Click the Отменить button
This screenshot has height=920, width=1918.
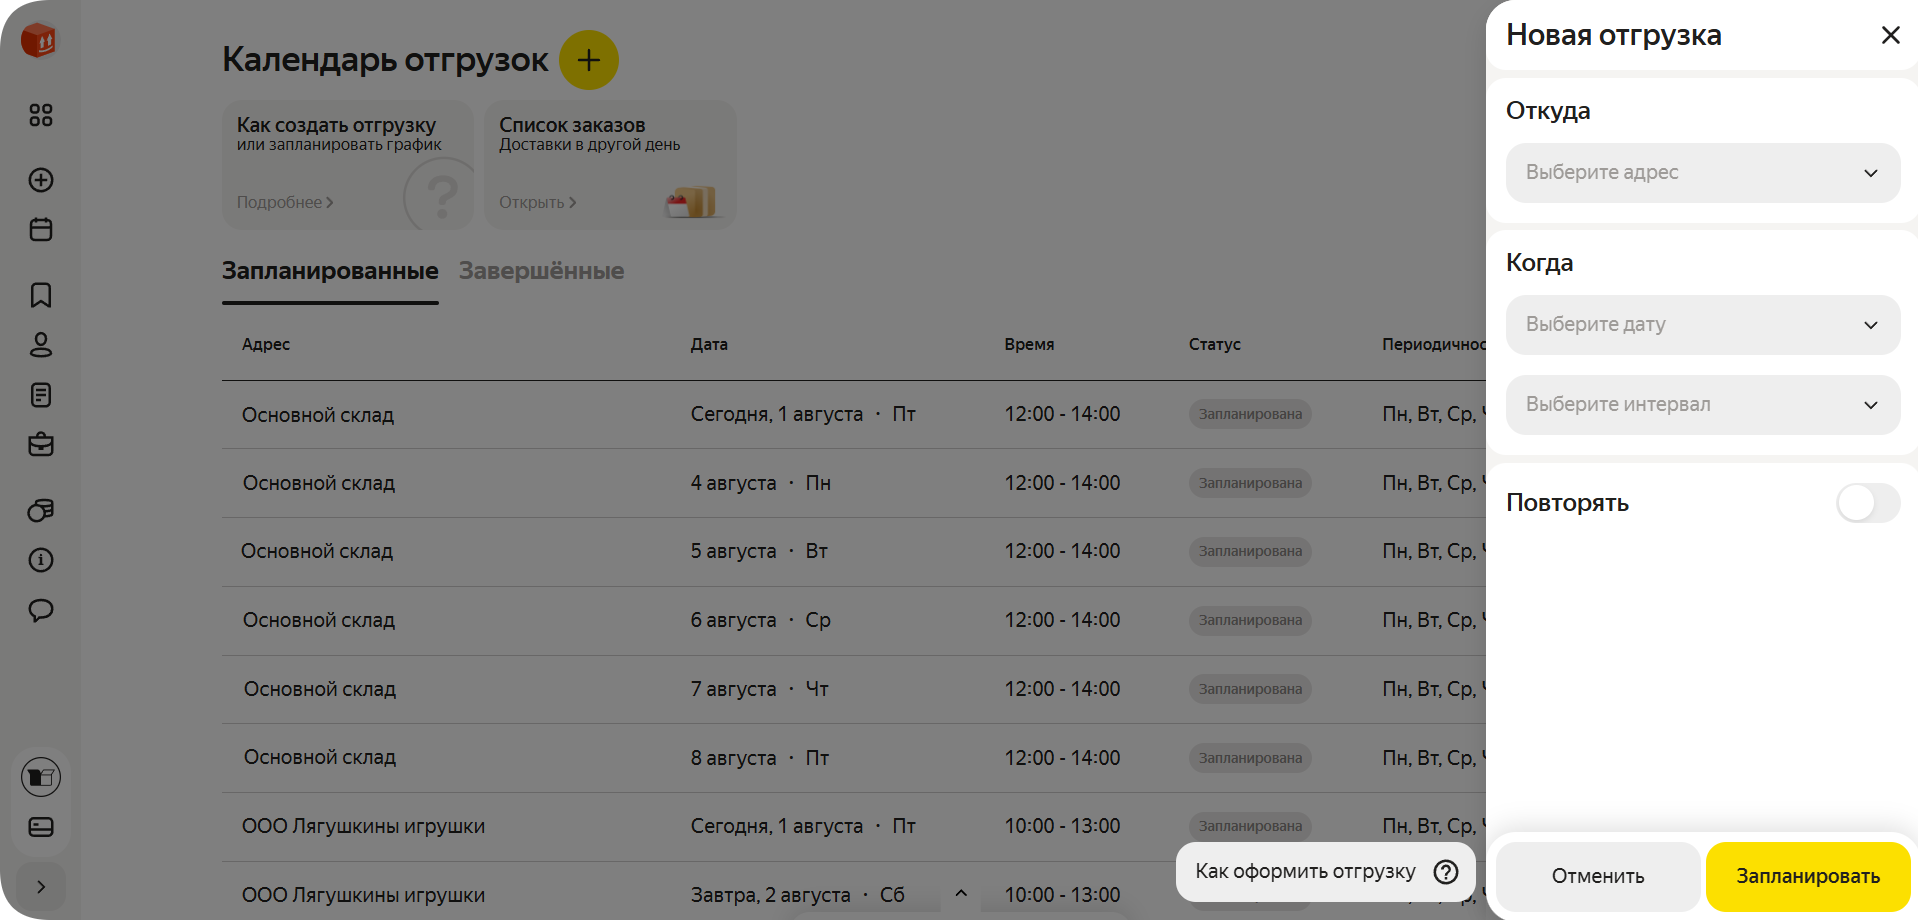point(1597,876)
